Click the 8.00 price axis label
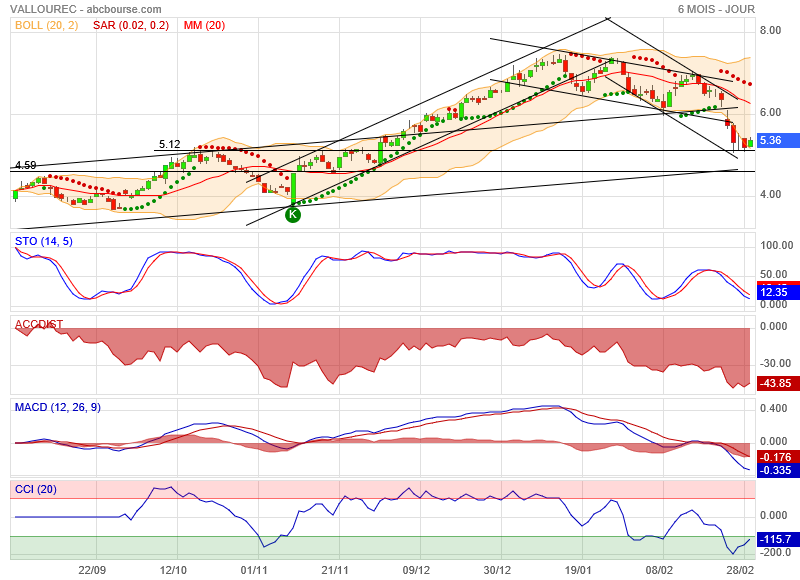800x580 pixels. (770, 31)
